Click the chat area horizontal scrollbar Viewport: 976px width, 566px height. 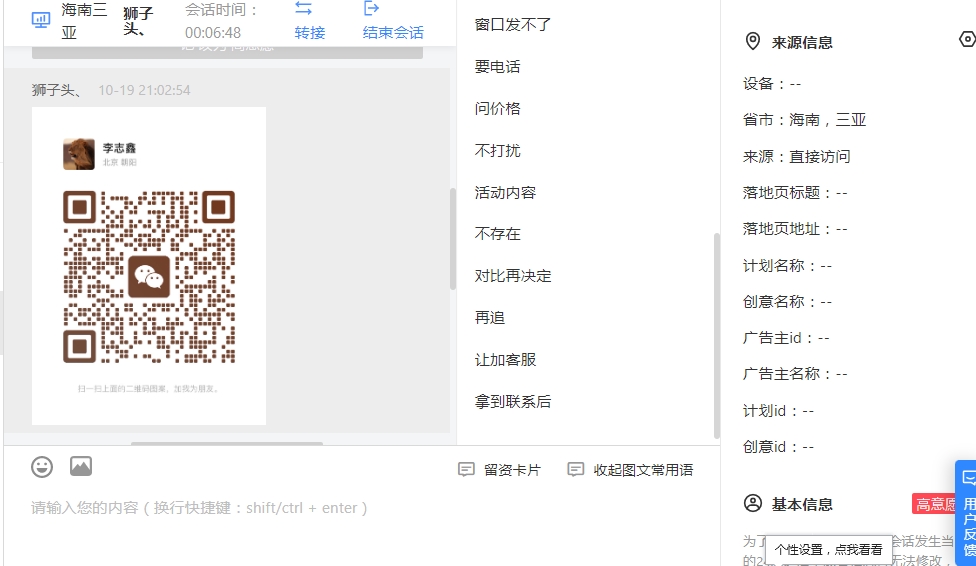tap(227, 443)
